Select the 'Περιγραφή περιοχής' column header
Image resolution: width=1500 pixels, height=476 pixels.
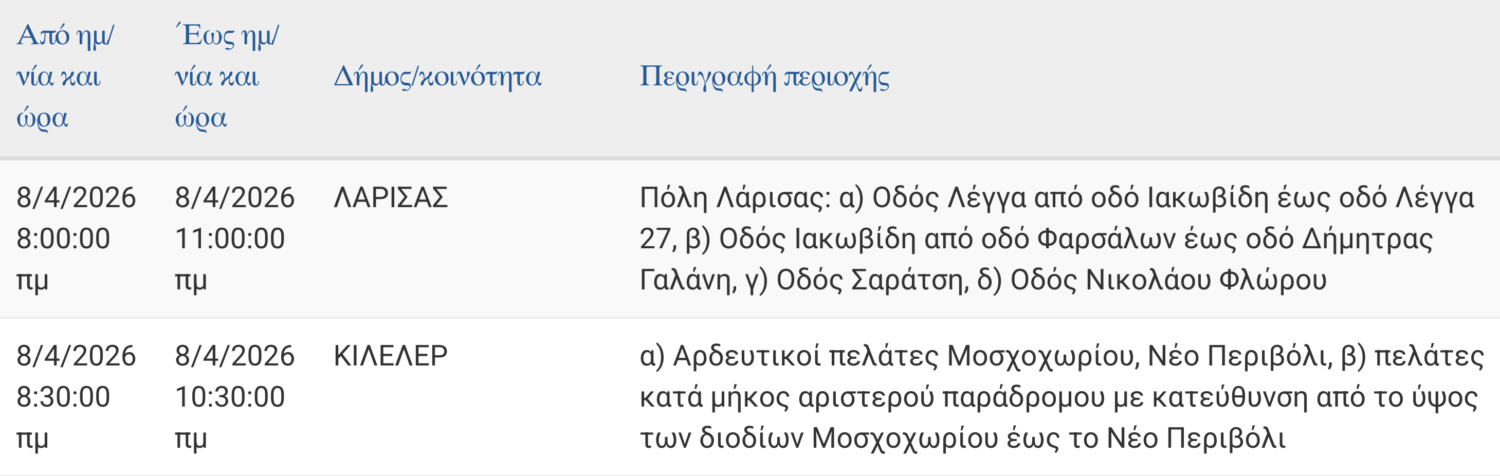point(765,77)
